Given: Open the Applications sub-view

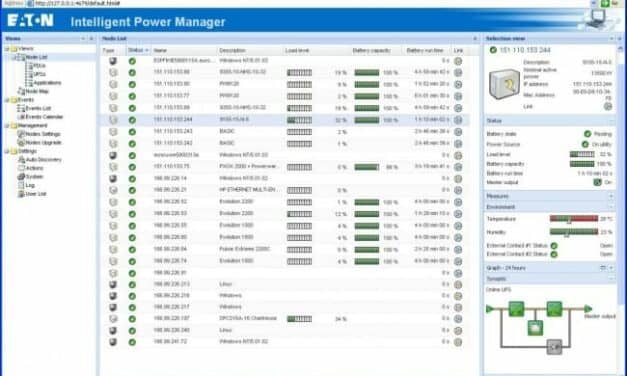Looking at the screenshot, I should pyautogui.click(x=47, y=83).
